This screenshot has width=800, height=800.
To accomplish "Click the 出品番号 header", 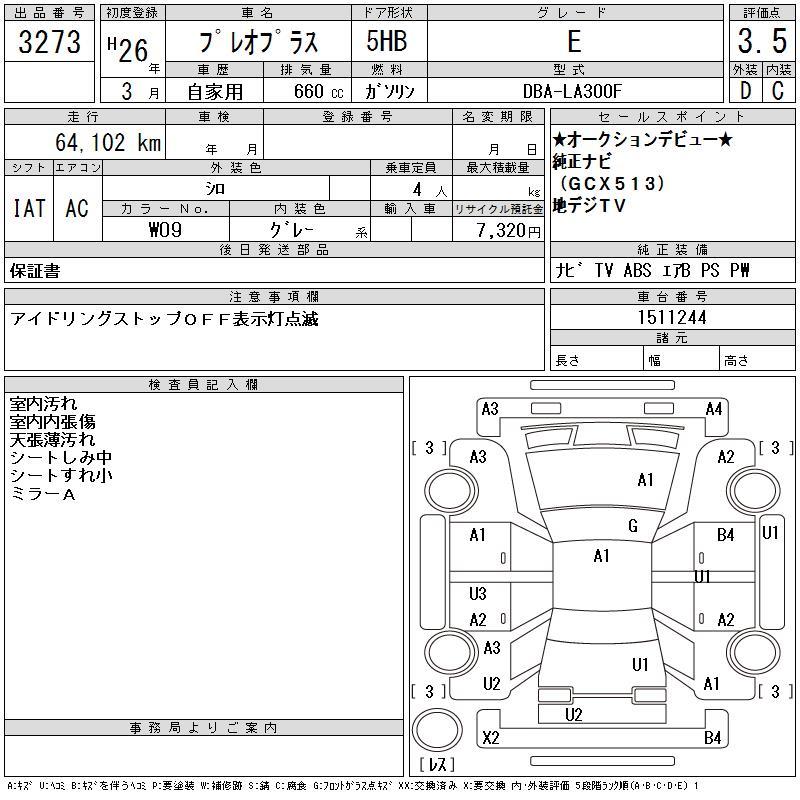I will [x=49, y=13].
